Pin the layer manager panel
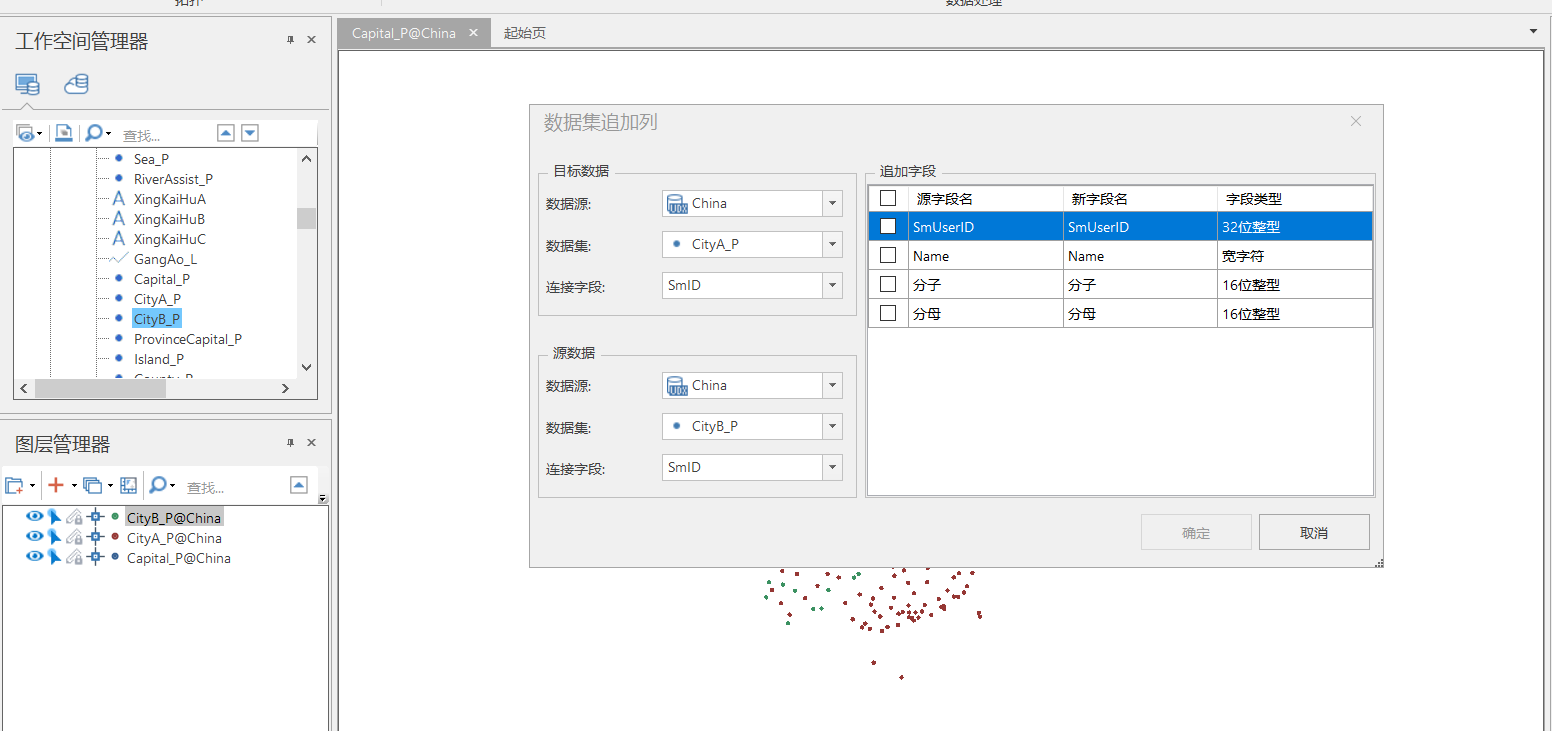The height and width of the screenshot is (731, 1552). pos(290,443)
